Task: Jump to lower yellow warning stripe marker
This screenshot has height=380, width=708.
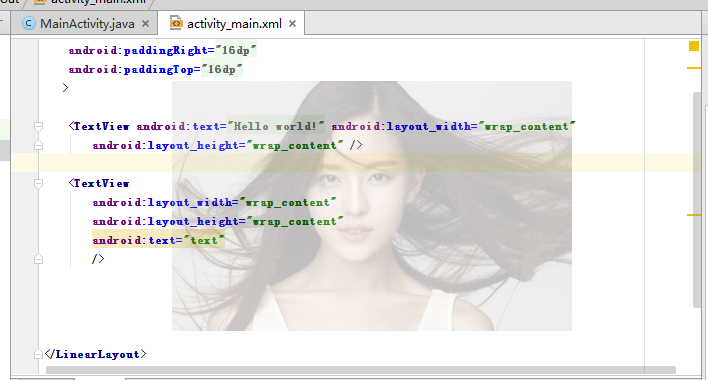Action: point(694,215)
